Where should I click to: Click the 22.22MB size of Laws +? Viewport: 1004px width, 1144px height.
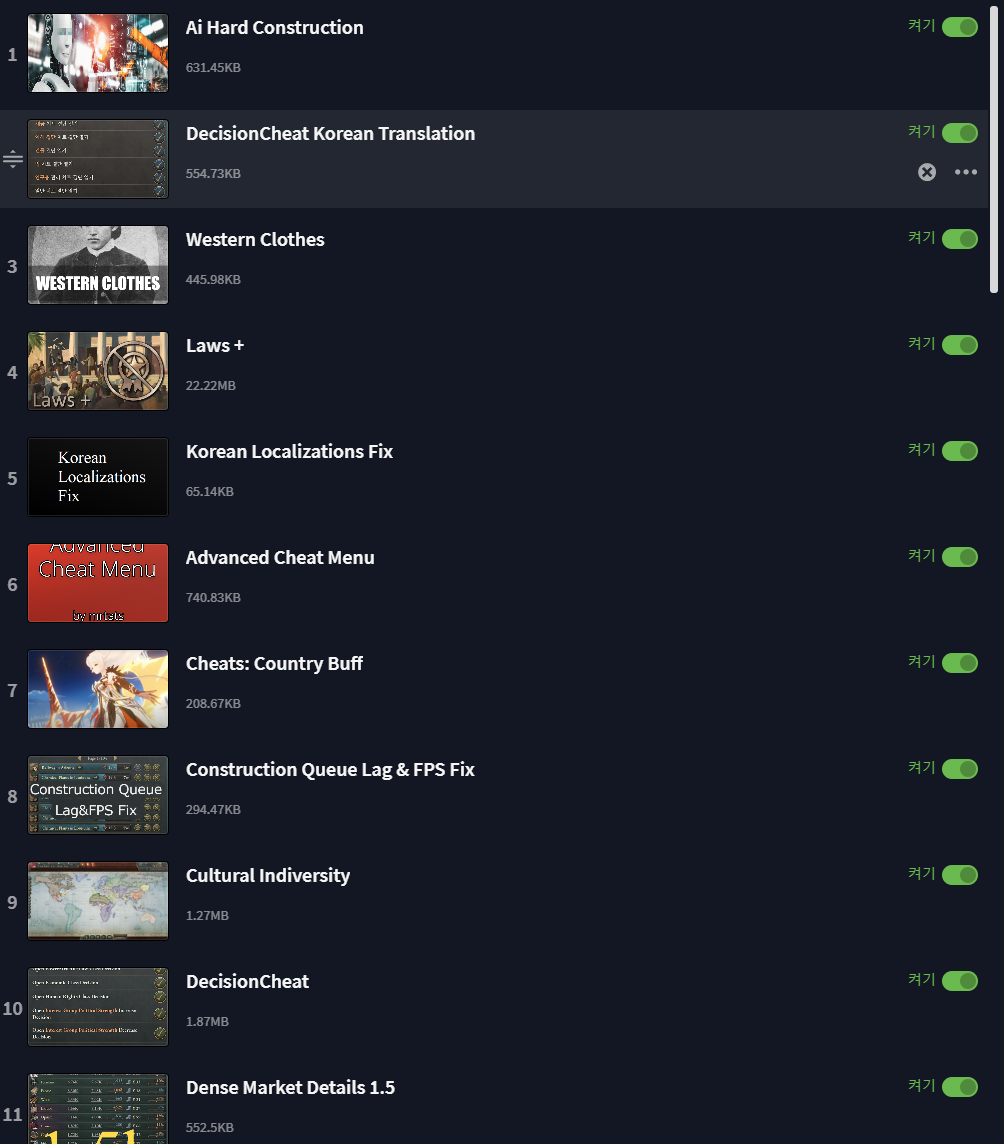click(210, 385)
